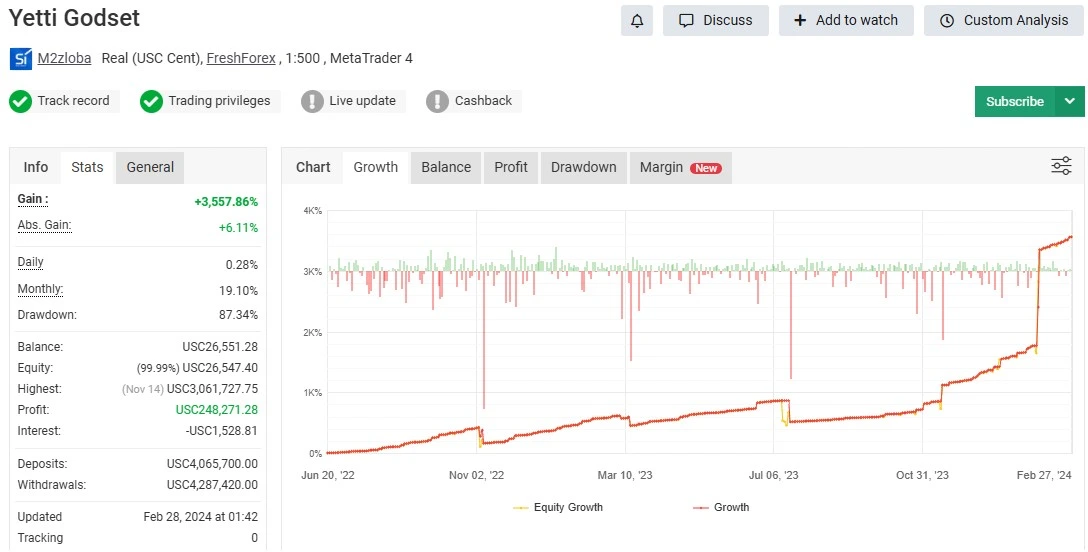The height and width of the screenshot is (552, 1088).
Task: Select the Margin tab marked New
Action: coord(680,167)
